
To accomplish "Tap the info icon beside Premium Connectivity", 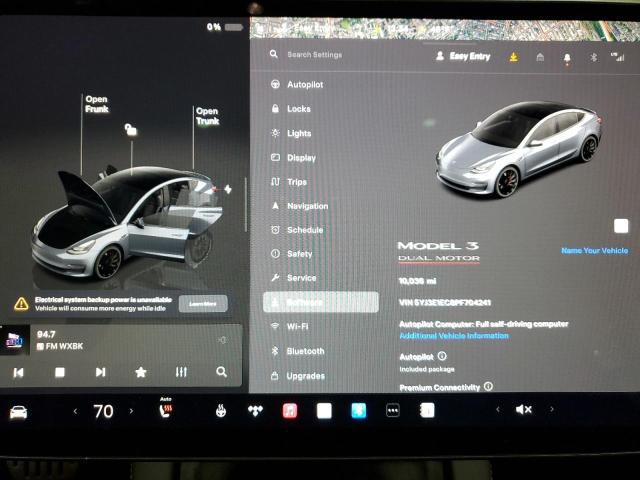I will [488, 386].
